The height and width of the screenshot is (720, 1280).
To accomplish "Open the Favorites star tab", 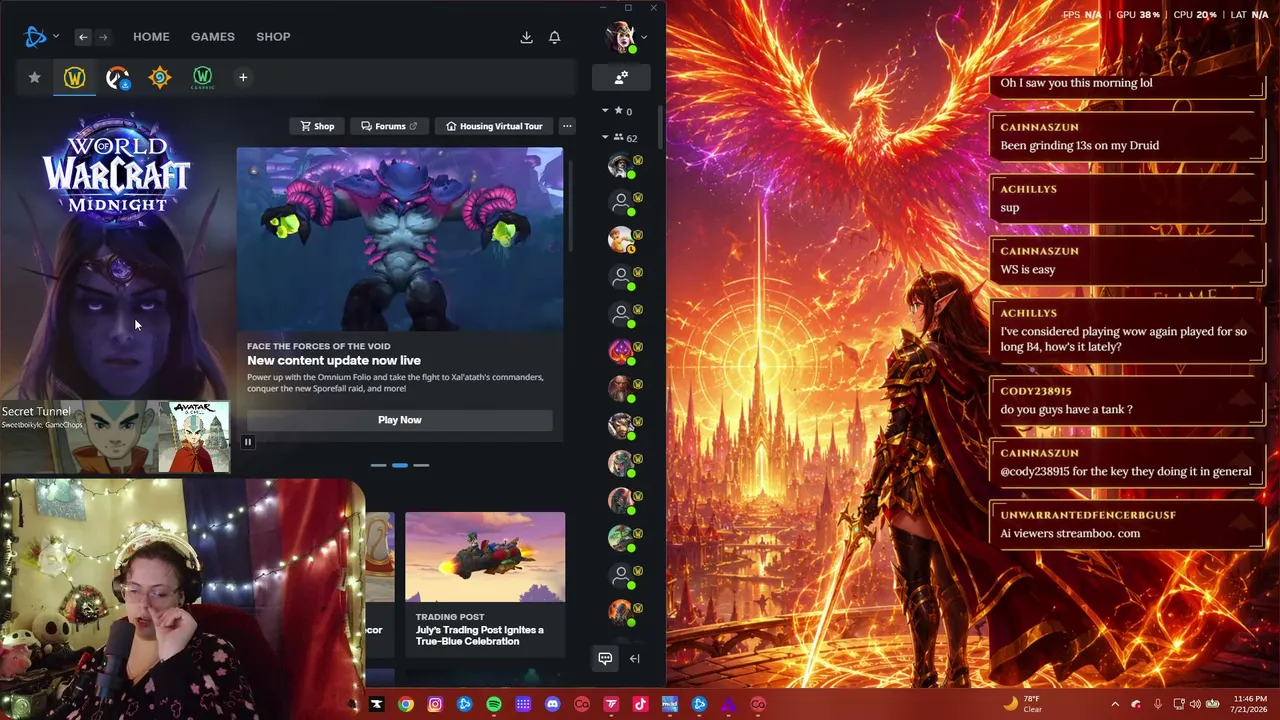I will pyautogui.click(x=34, y=77).
